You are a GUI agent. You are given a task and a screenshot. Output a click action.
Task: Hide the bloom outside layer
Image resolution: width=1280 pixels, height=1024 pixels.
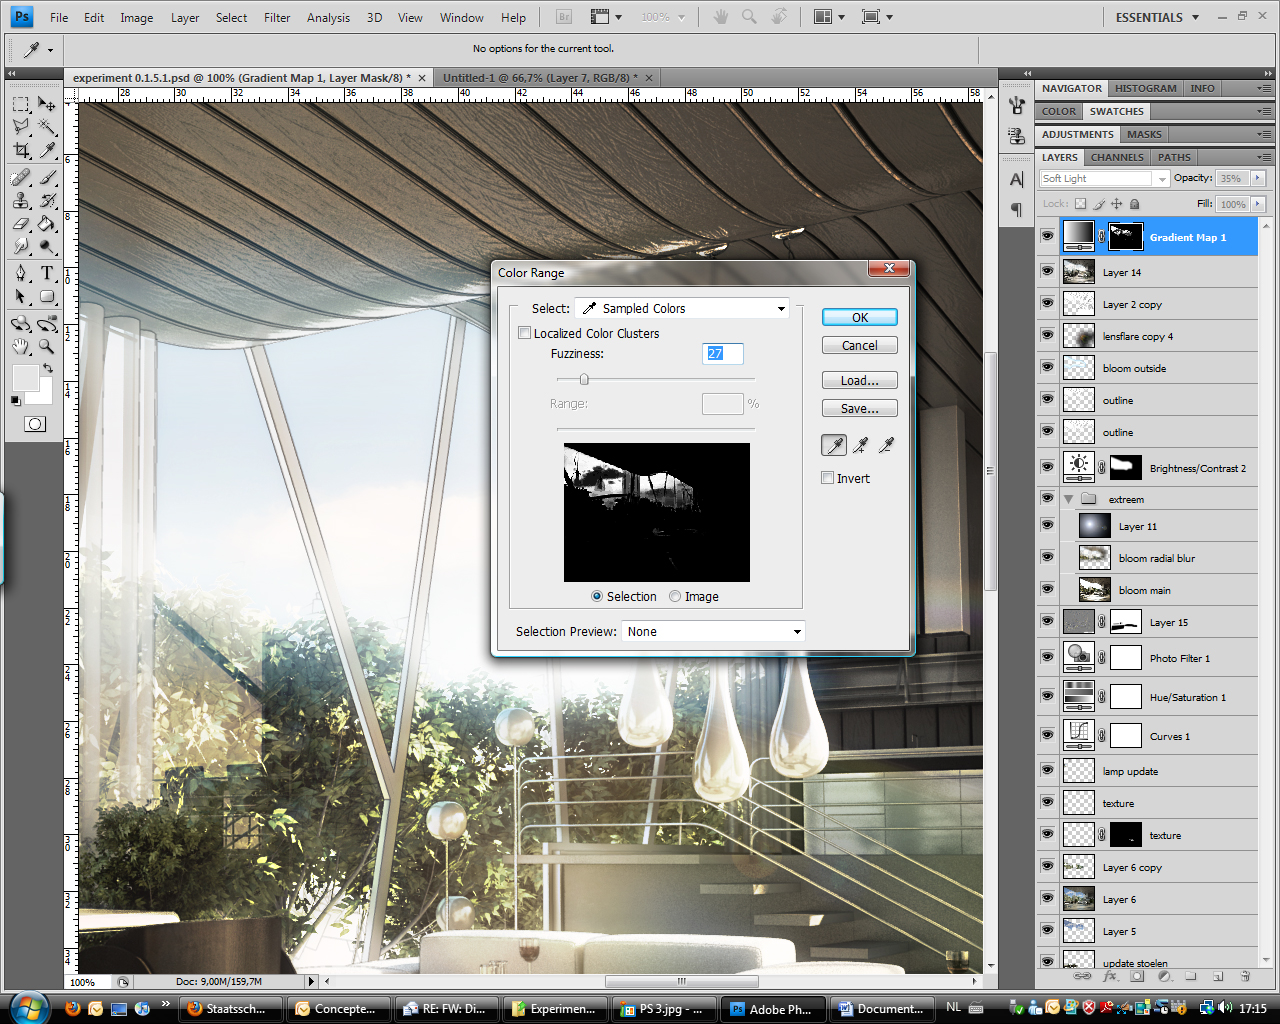coord(1047,367)
